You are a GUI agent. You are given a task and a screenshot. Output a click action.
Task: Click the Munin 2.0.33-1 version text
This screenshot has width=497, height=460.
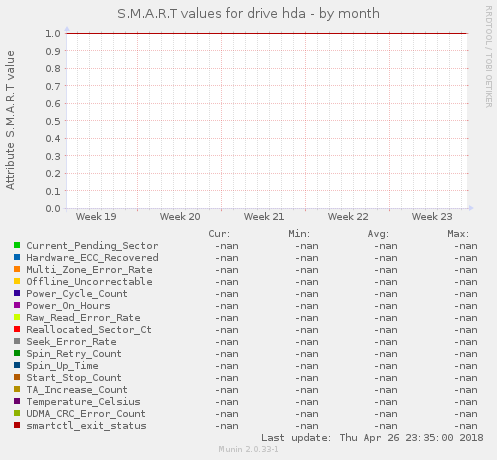click(x=248, y=449)
